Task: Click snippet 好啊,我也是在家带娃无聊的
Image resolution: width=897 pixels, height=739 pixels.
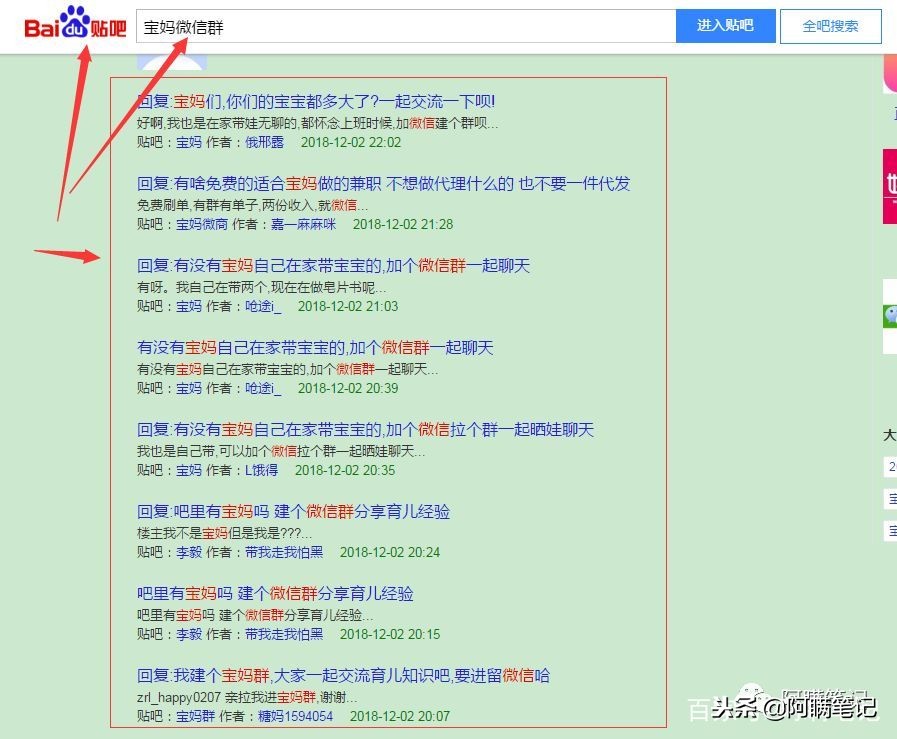Action: click(317, 123)
